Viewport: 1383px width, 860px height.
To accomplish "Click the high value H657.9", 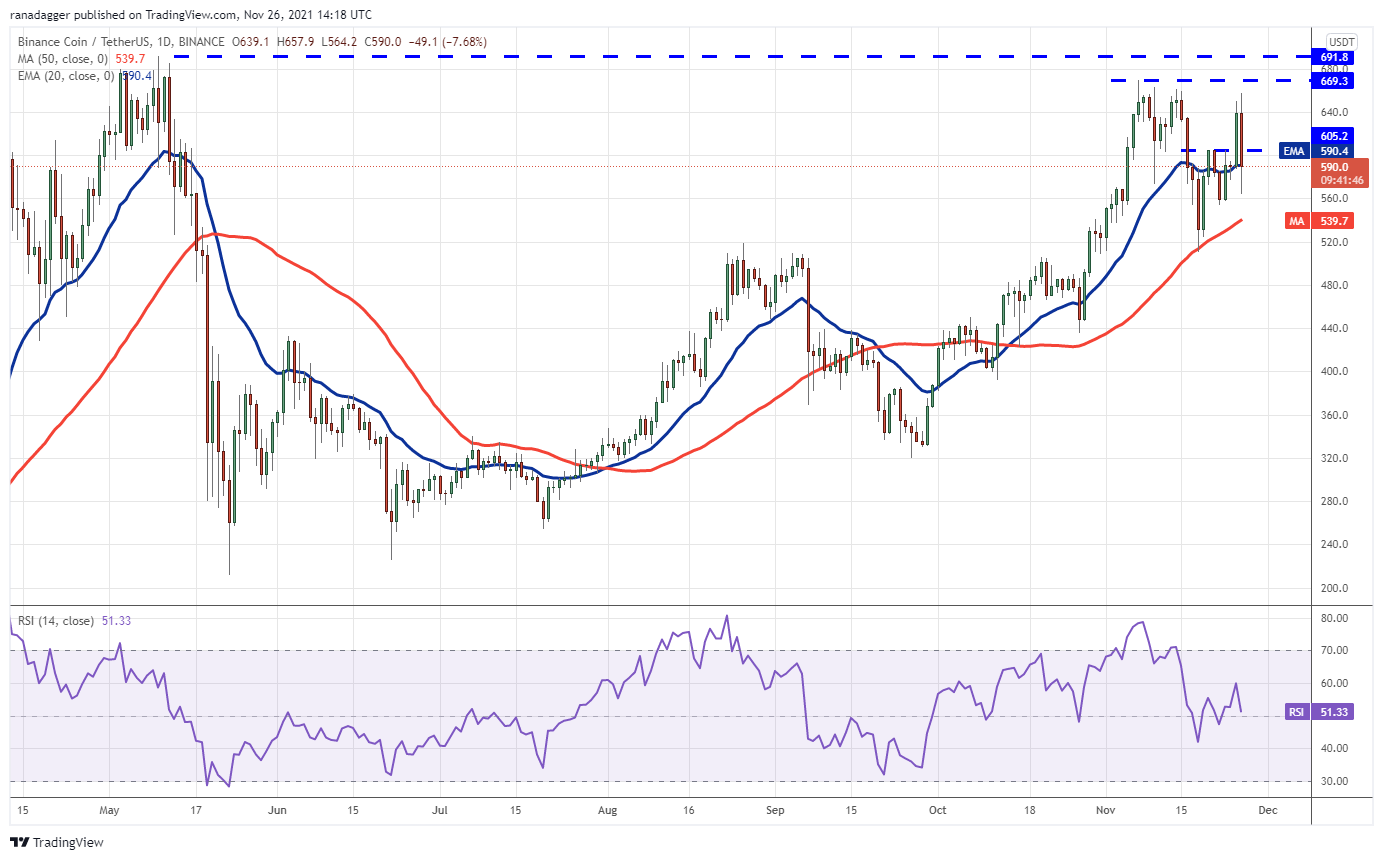I will 296,42.
